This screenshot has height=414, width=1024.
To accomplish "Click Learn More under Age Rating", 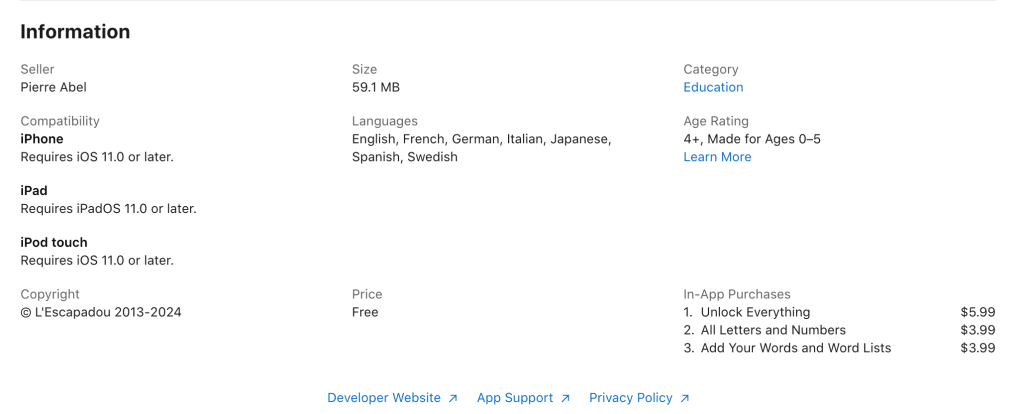I will click(717, 157).
